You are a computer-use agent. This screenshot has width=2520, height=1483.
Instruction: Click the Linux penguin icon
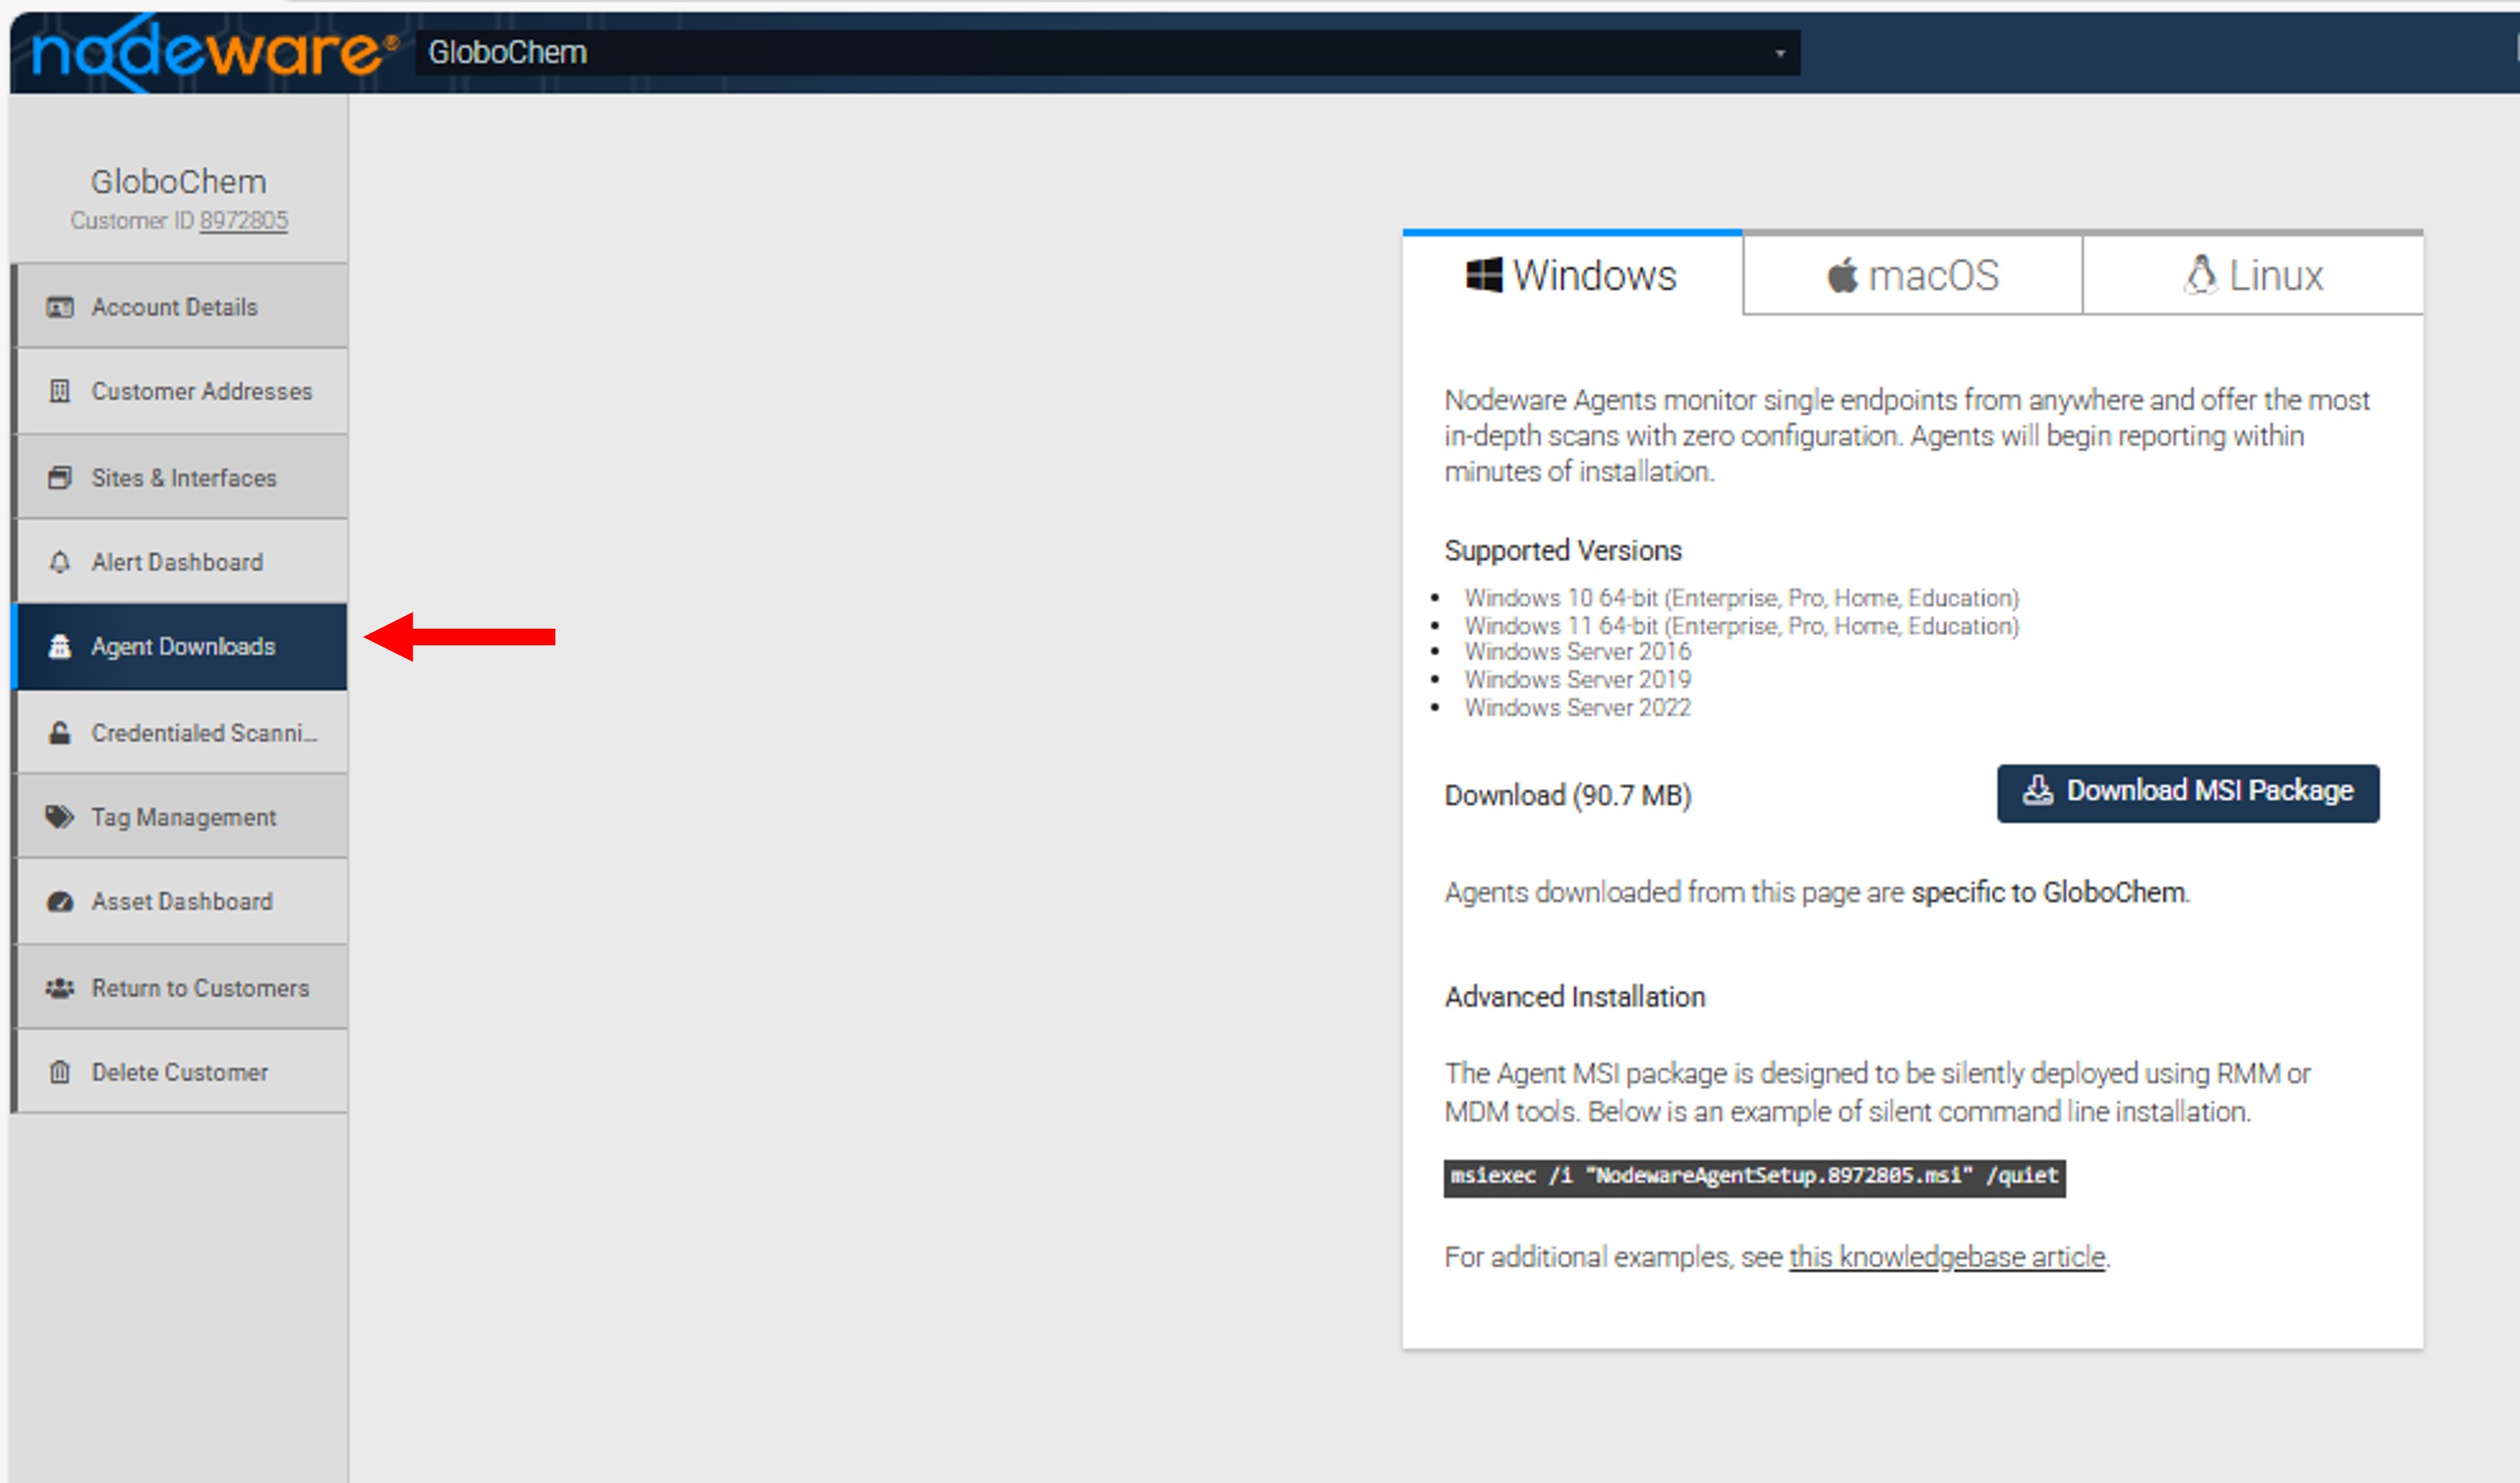(2200, 274)
